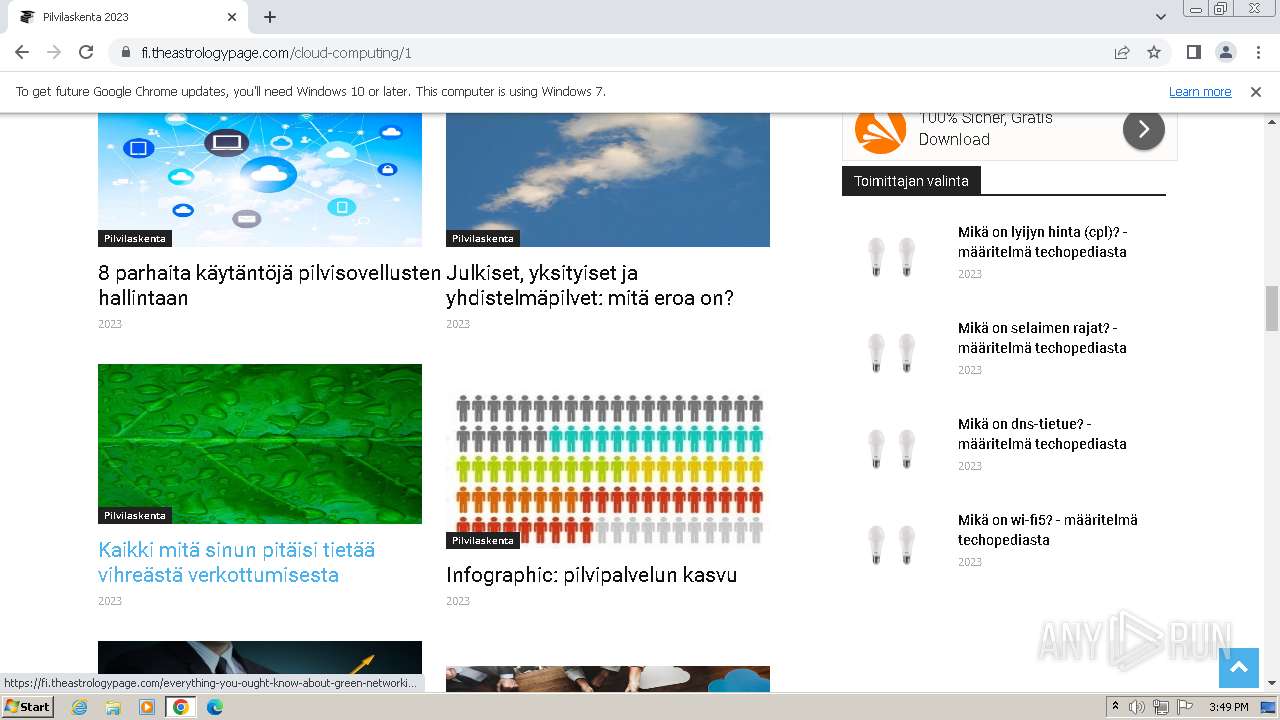Open the share page icon in the address bar
Viewport: 1280px width, 720px height.
(1122, 53)
